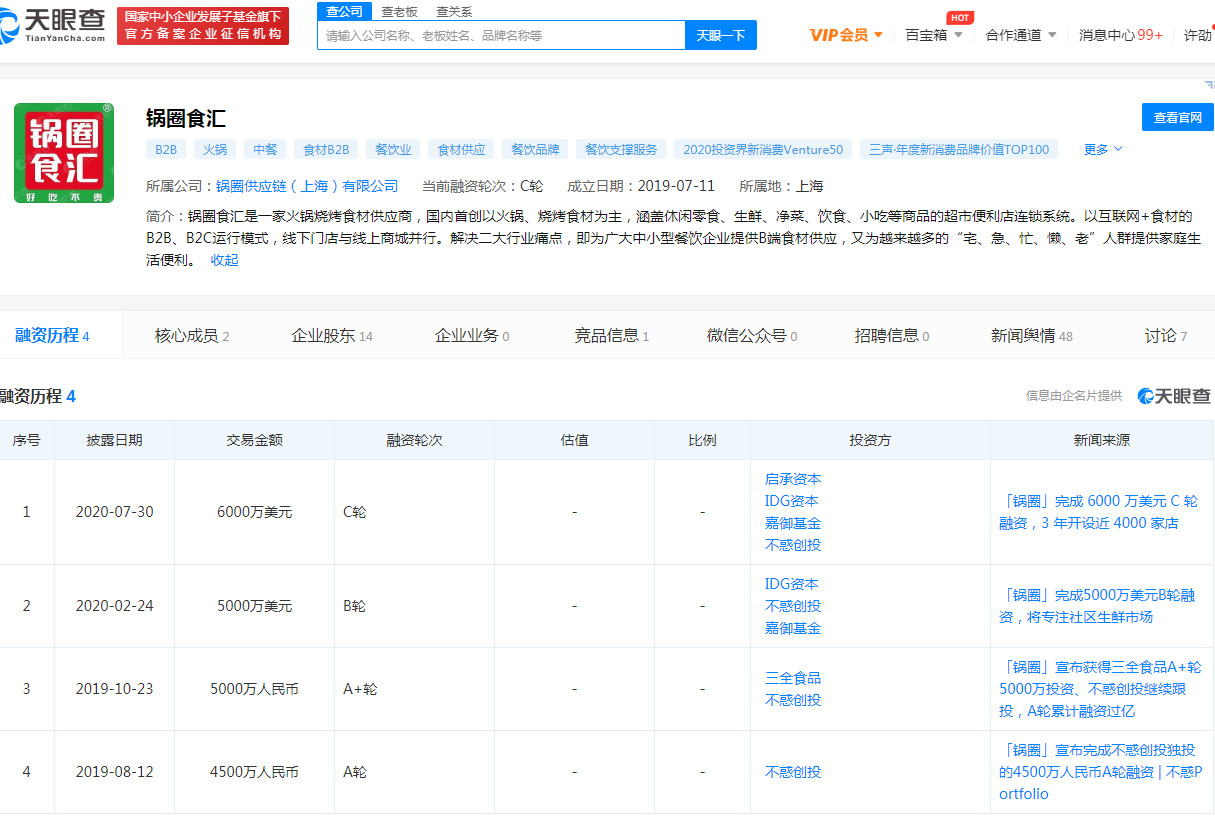
Task: Open the 招聘信息 tab
Action: (892, 336)
